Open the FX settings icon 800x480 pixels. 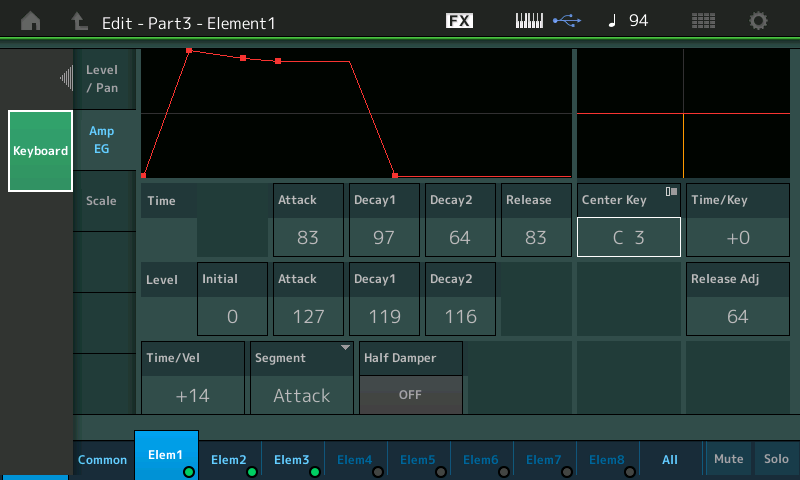[459, 21]
